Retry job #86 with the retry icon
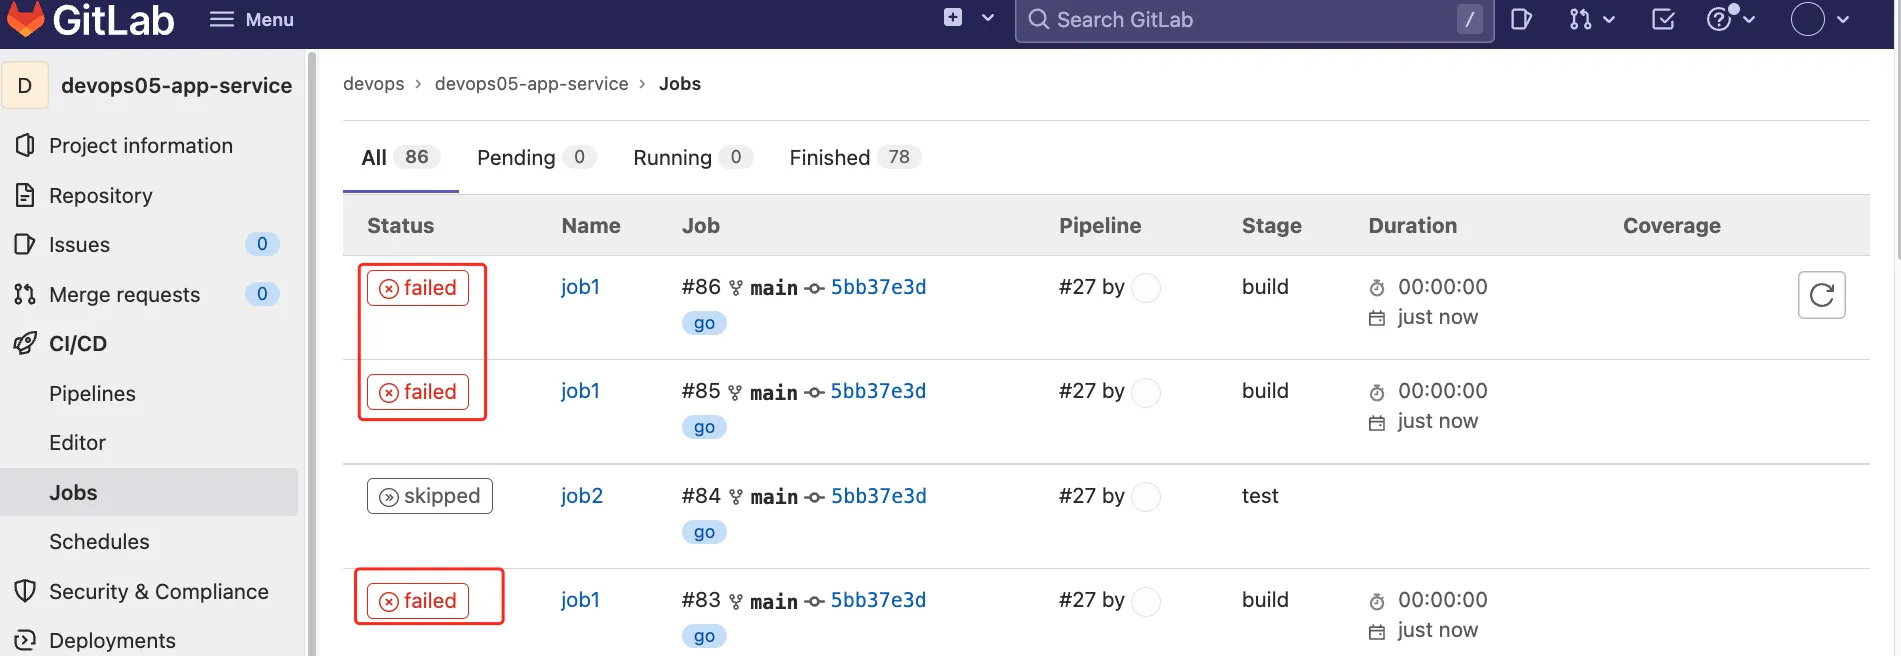Screen dimensions: 1901x656 click(x=1821, y=295)
